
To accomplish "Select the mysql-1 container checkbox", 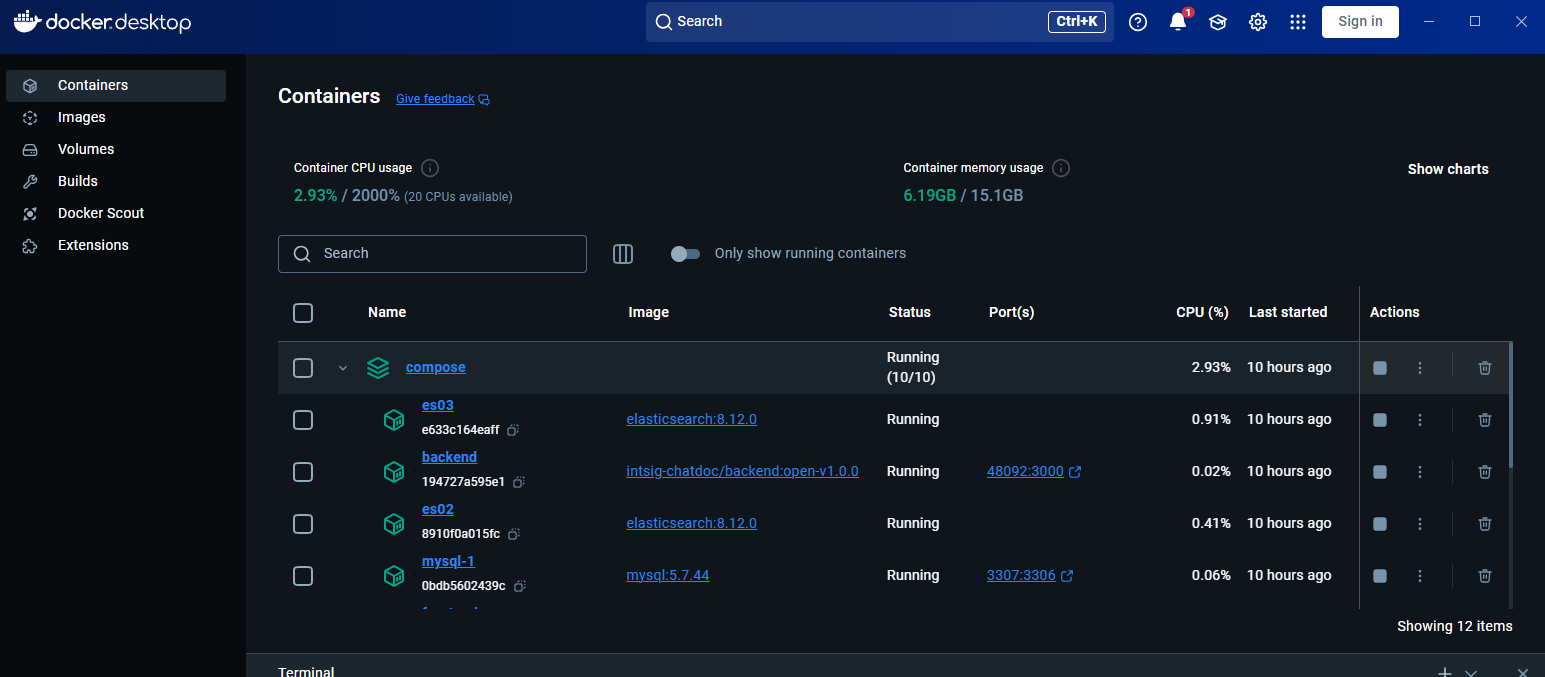I will (303, 576).
